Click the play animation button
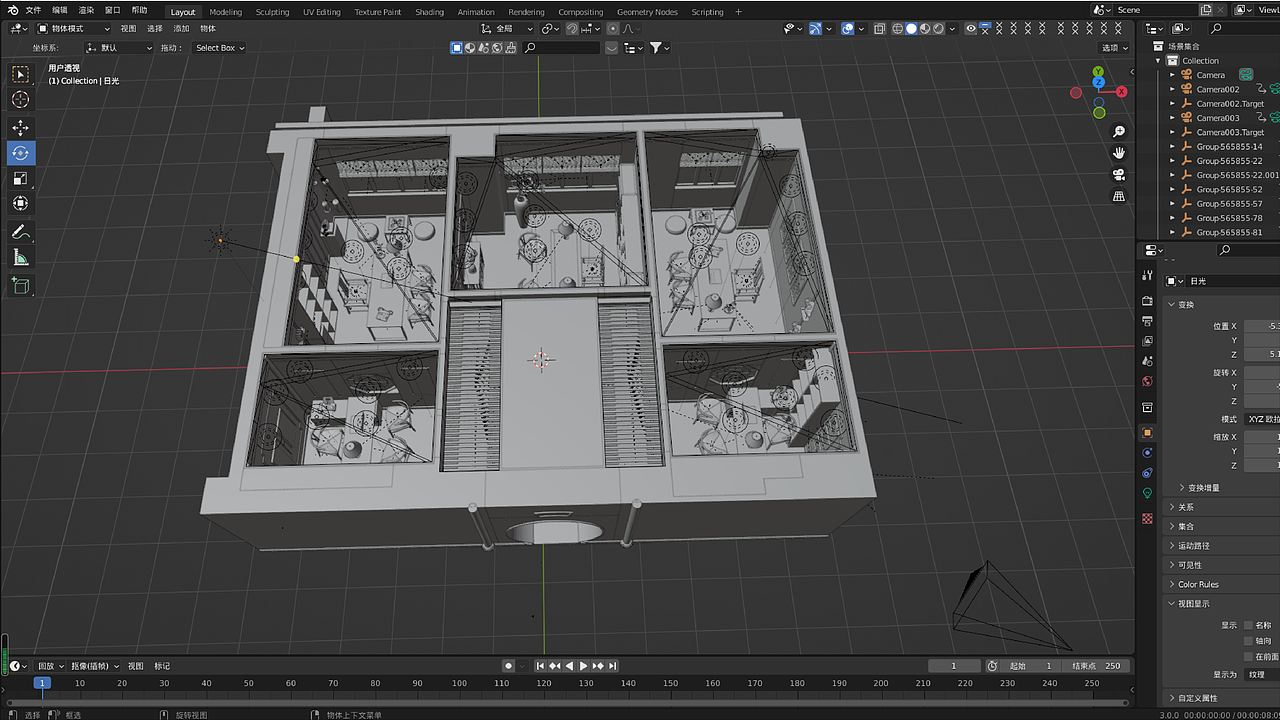Viewport: 1280px width, 720px height. coord(584,666)
